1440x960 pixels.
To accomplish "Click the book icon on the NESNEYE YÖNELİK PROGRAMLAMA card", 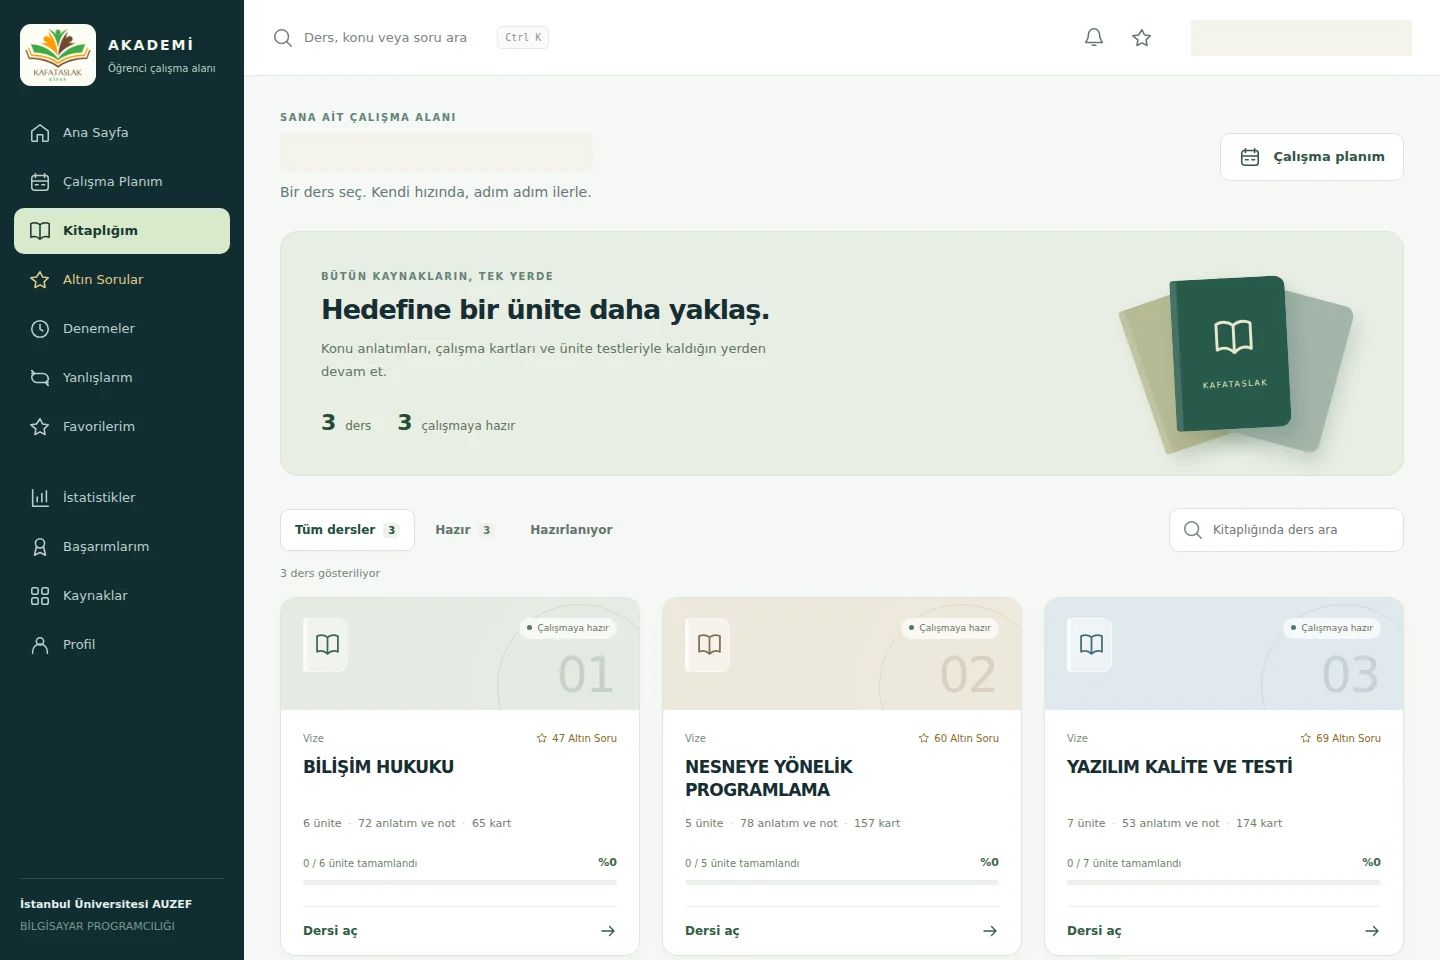I will (709, 644).
